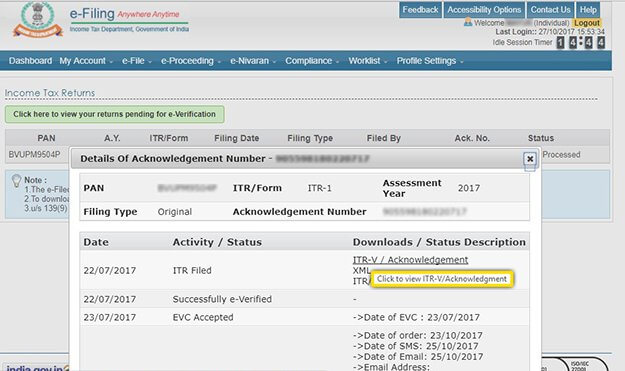Click the Date of Email: 25/10/2017 text

click(x=418, y=357)
